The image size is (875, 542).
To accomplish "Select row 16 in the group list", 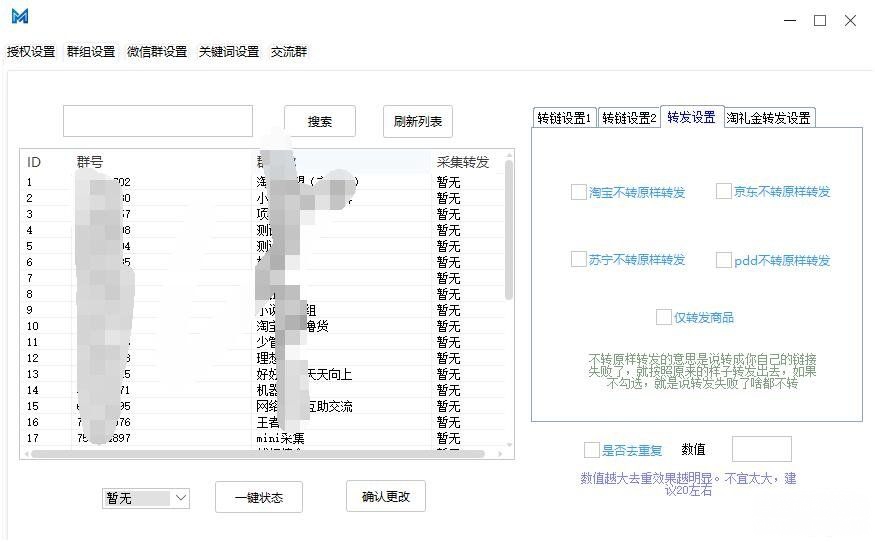I will (x=263, y=422).
